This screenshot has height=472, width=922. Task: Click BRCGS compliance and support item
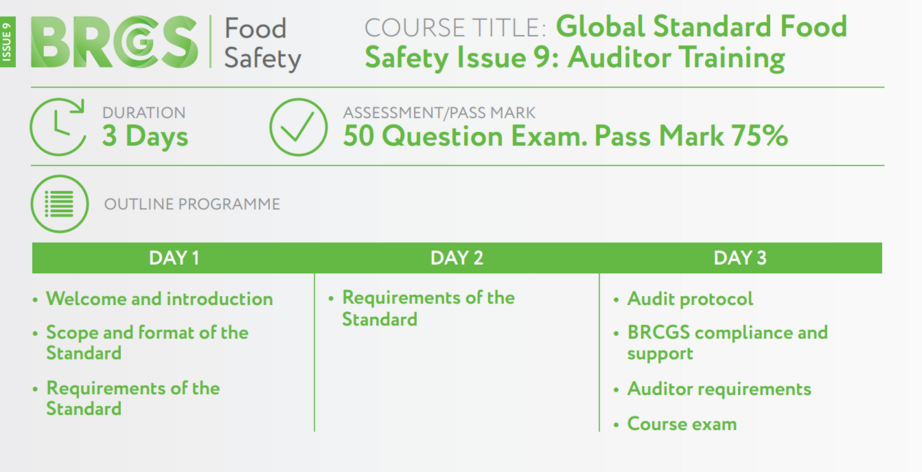click(x=727, y=343)
